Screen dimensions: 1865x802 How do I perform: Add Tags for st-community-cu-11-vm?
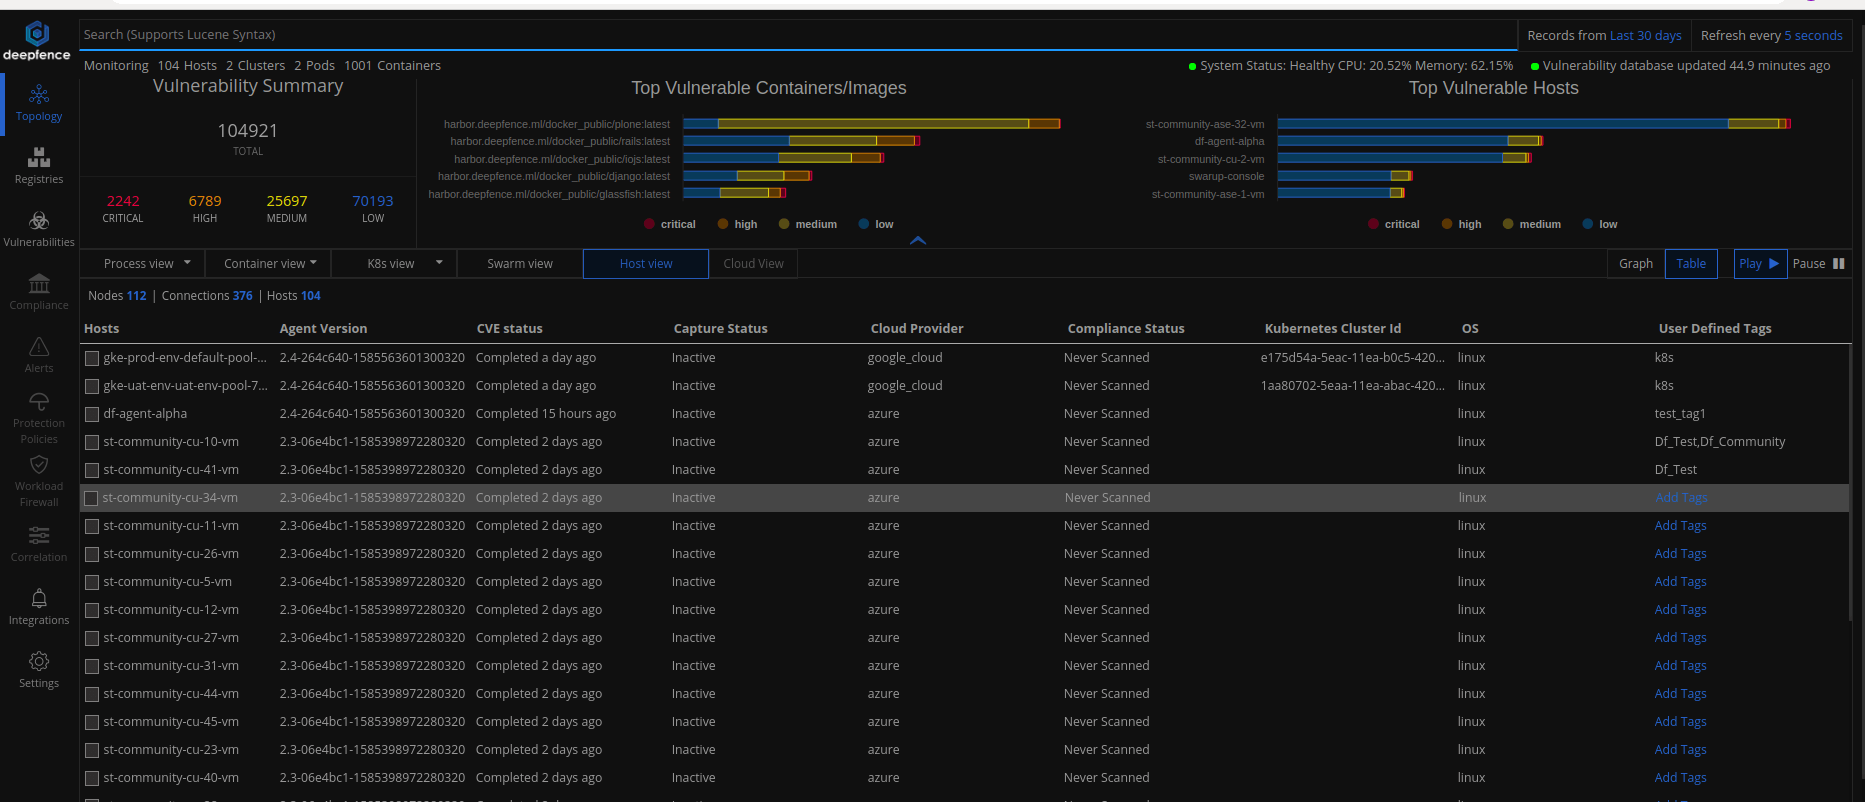coord(1680,526)
